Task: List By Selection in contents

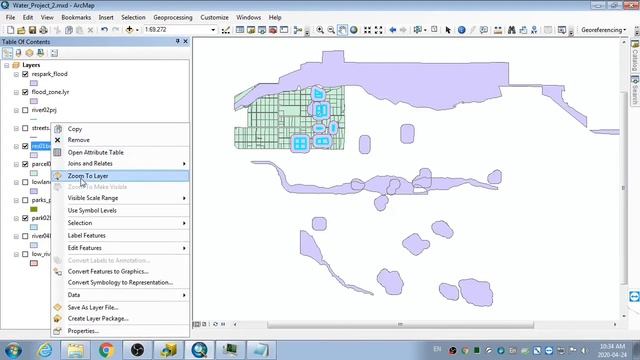Action: [40, 53]
